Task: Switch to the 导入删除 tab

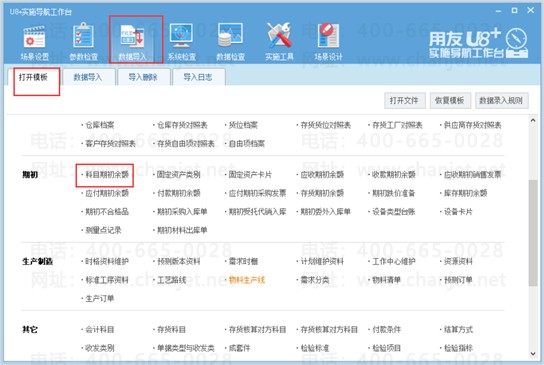Action: tap(143, 77)
